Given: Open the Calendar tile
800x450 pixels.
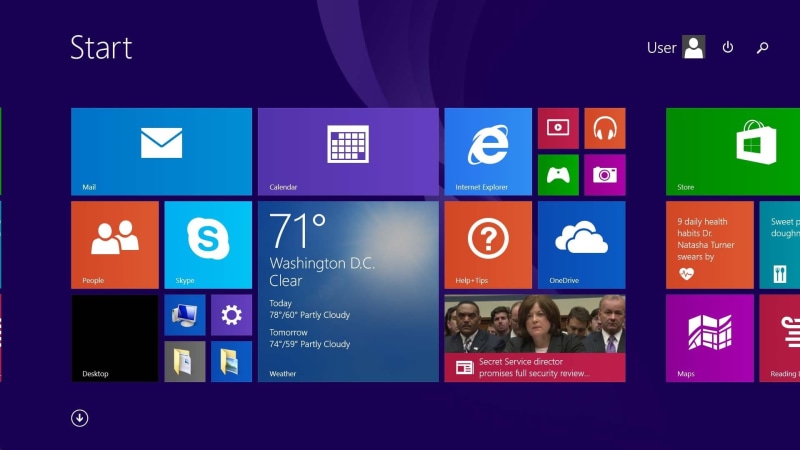Looking at the screenshot, I should coord(348,152).
